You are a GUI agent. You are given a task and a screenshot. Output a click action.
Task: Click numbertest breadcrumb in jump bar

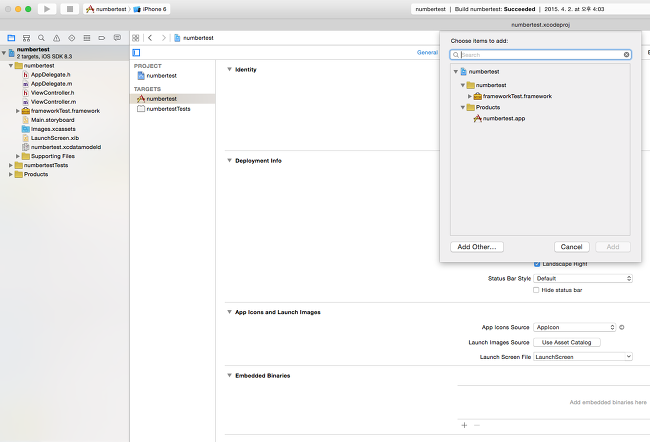click(x=194, y=38)
